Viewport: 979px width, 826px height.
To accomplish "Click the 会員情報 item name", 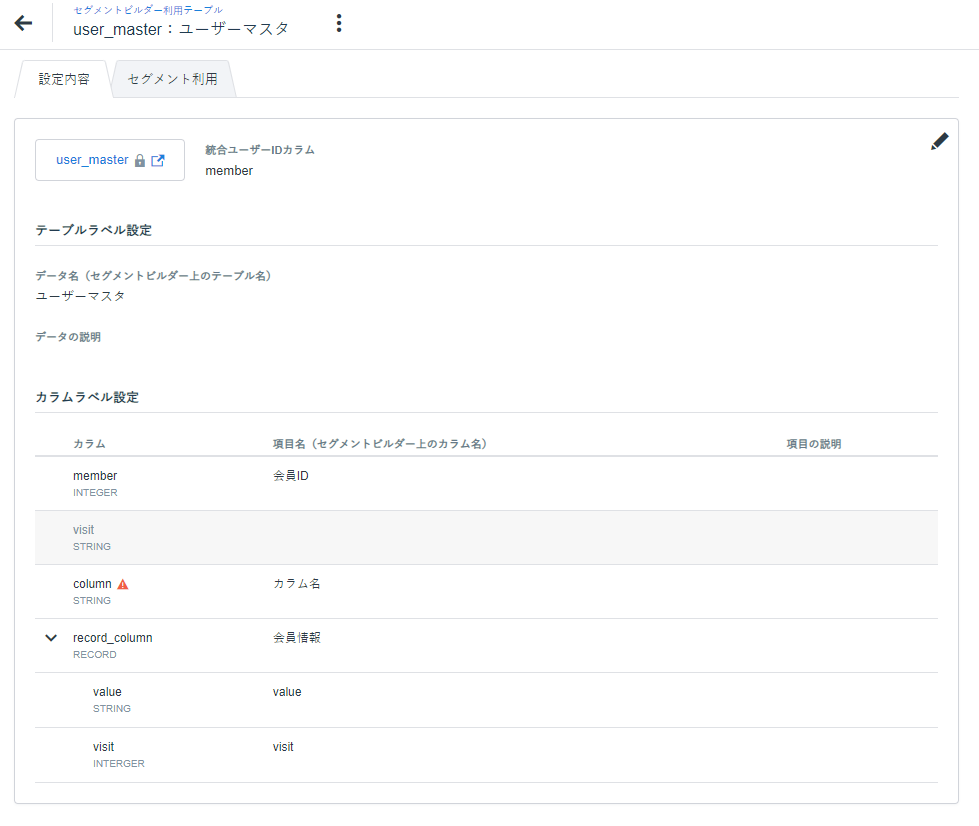I will [297, 637].
